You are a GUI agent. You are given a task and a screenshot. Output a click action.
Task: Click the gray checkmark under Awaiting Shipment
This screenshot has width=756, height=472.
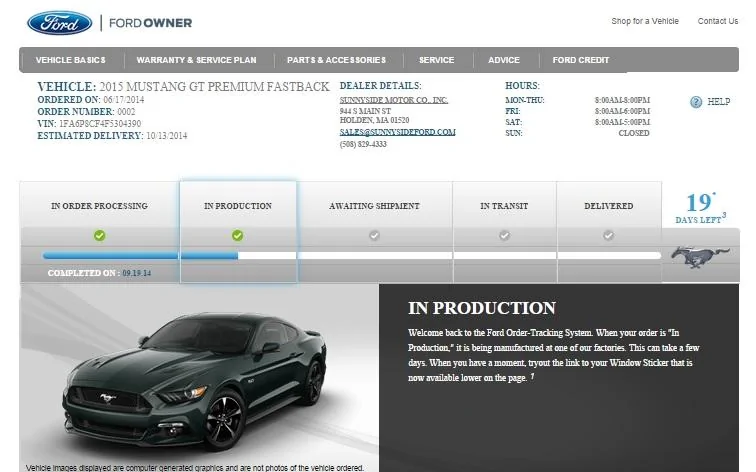374,235
